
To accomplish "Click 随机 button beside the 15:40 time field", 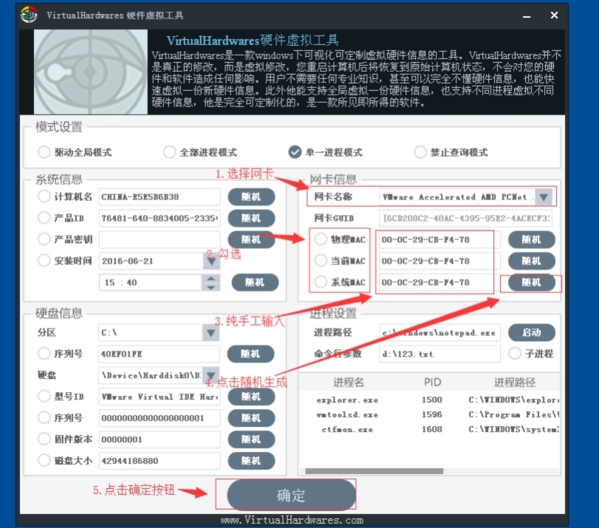I will pyautogui.click(x=255, y=282).
